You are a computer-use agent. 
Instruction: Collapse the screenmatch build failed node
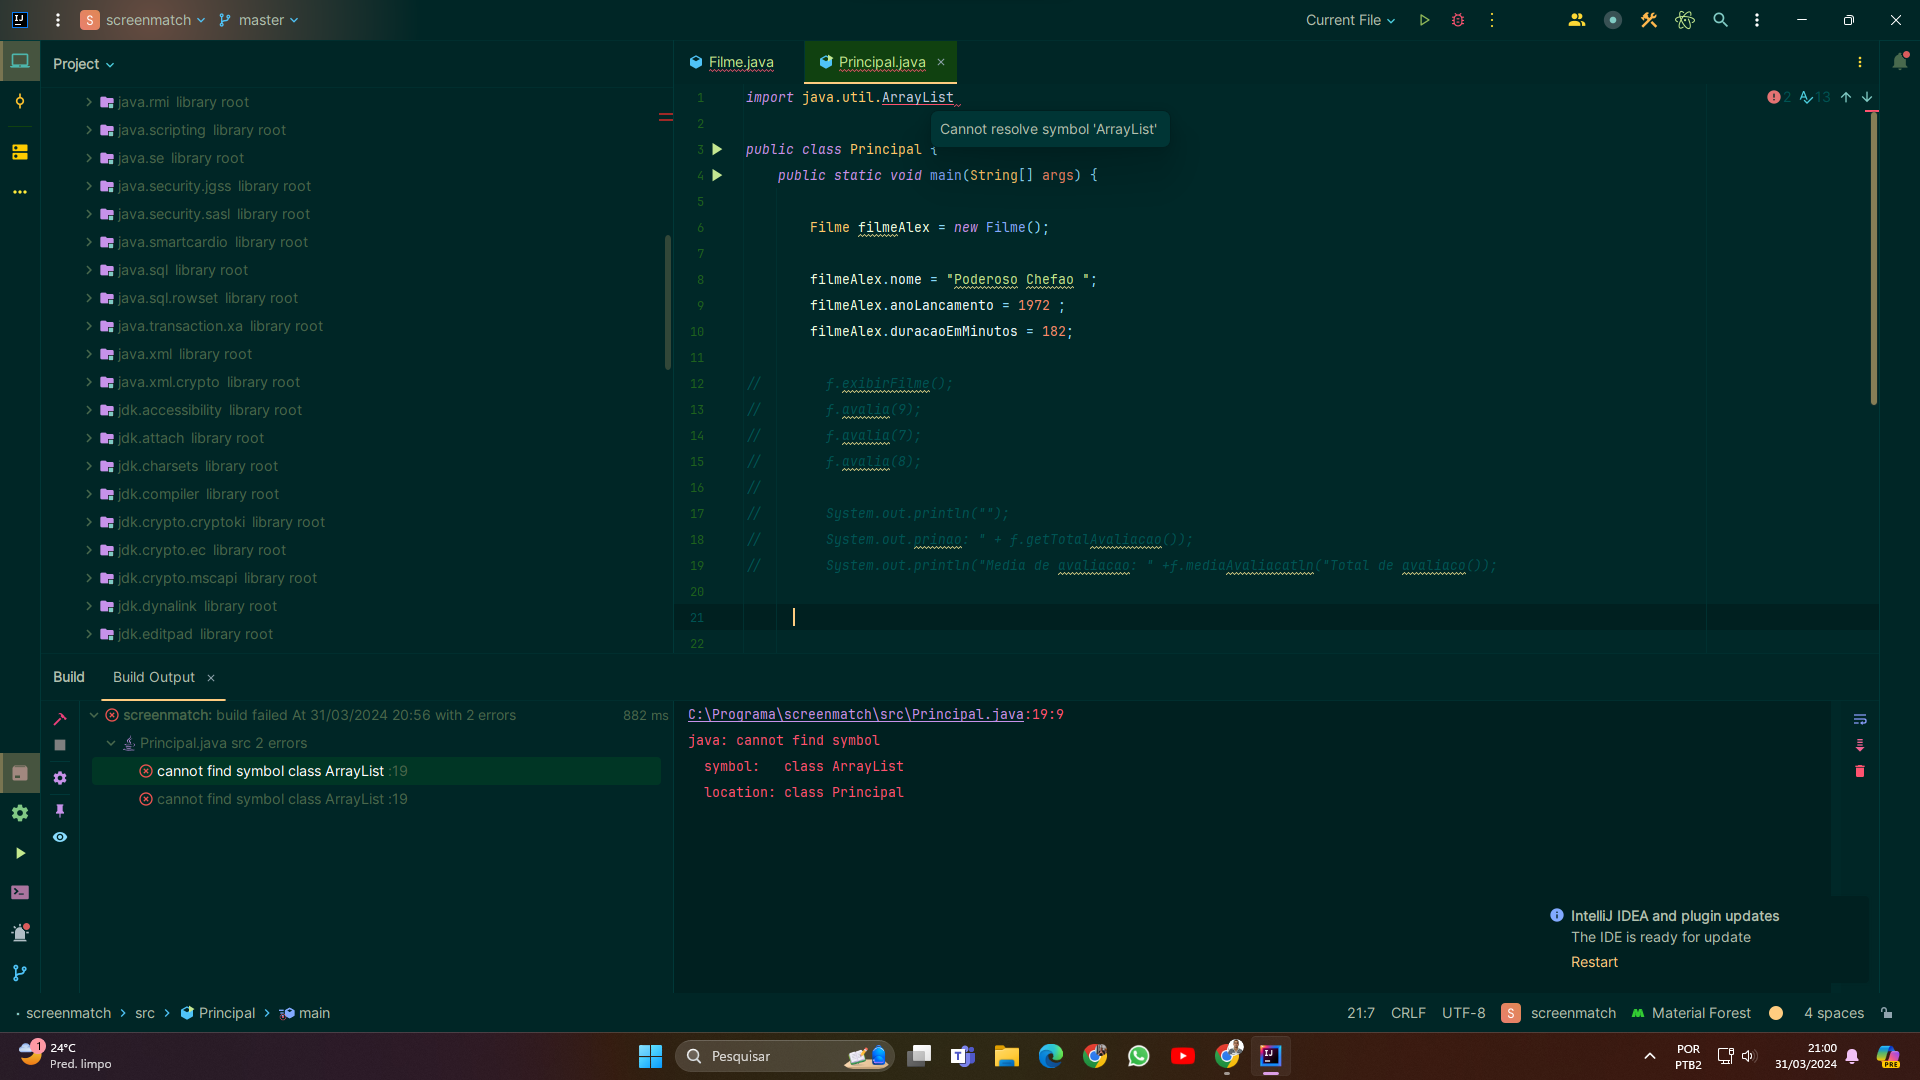[x=93, y=715]
